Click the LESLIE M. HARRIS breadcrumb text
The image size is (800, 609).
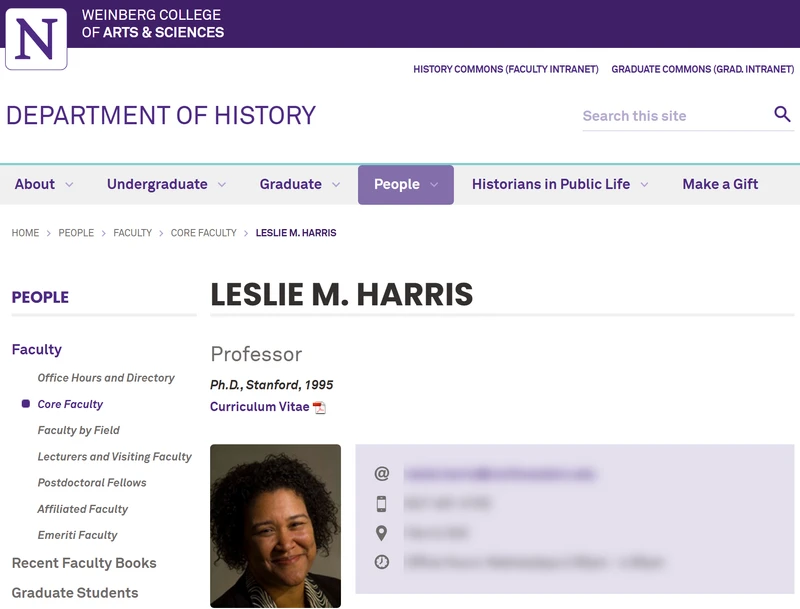296,233
